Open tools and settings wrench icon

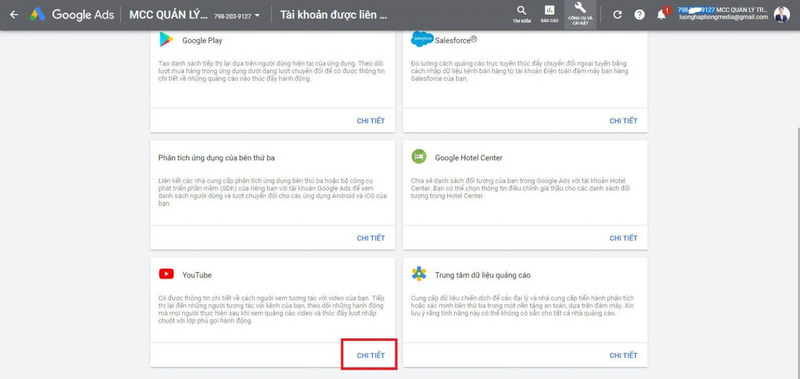click(580, 14)
